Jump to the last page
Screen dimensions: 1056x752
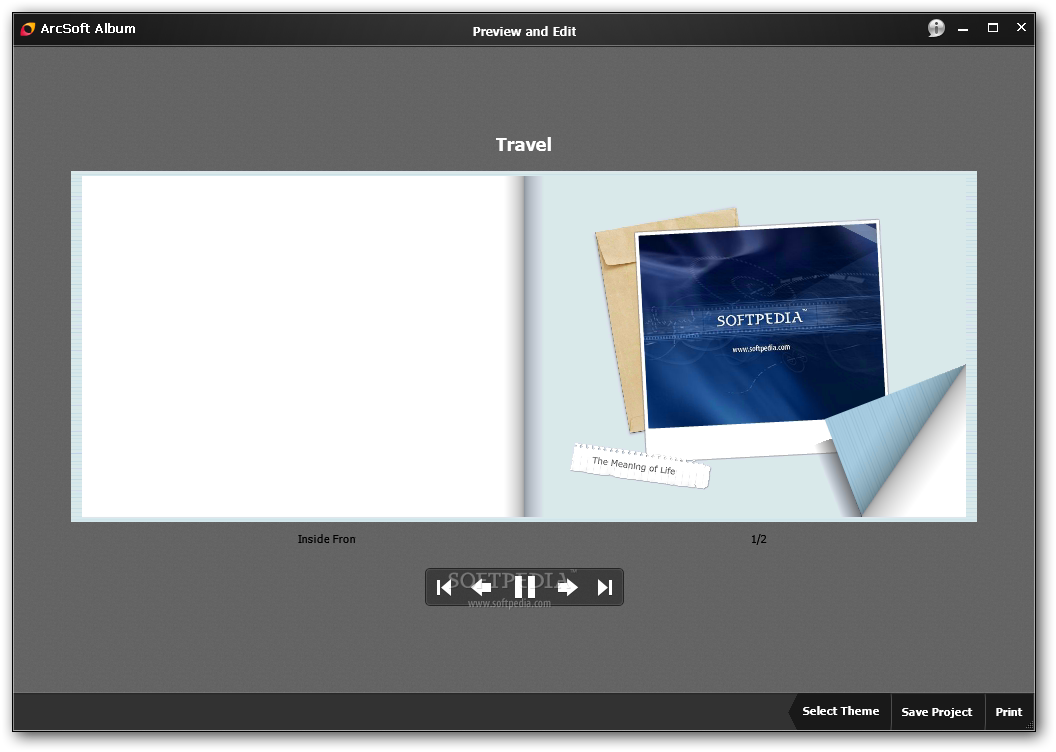tap(605, 588)
